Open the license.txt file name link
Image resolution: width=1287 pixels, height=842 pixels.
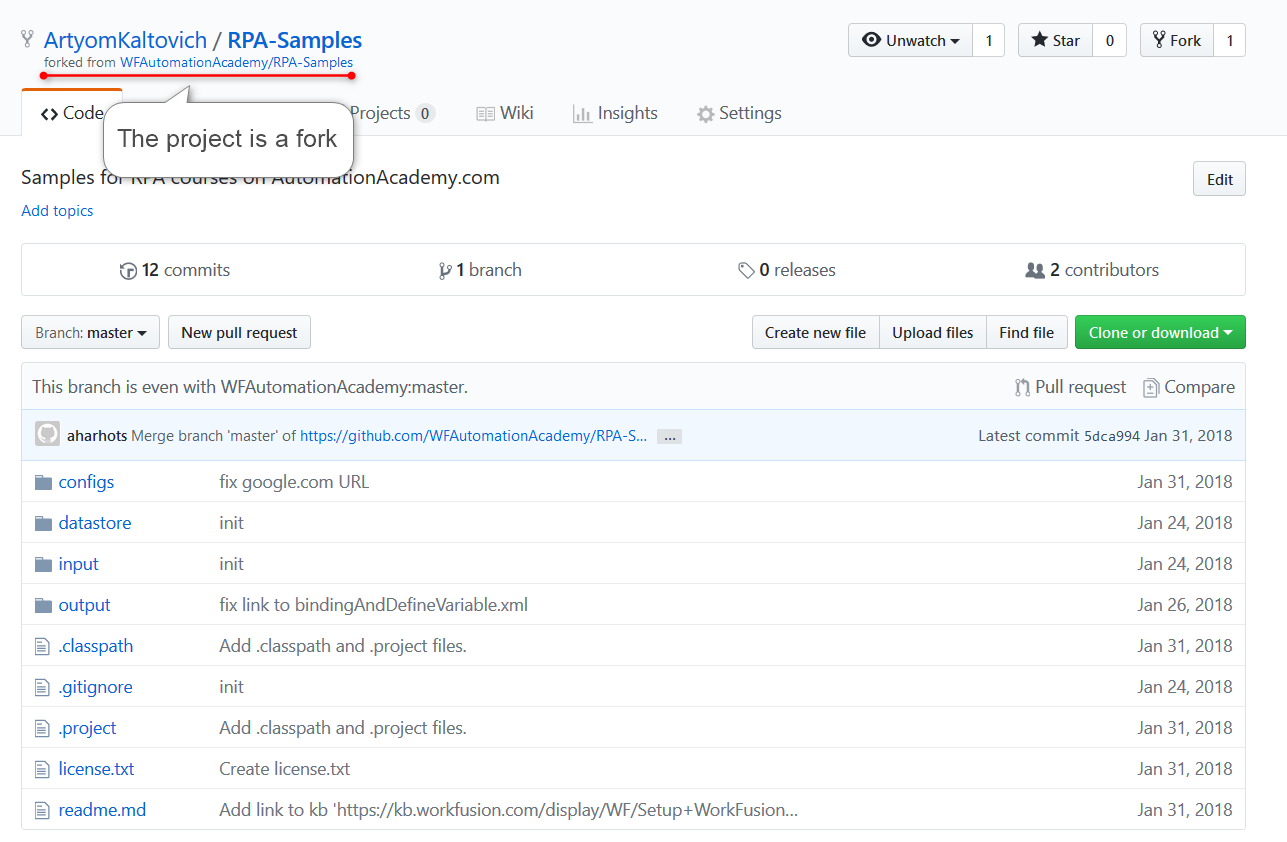point(96,769)
